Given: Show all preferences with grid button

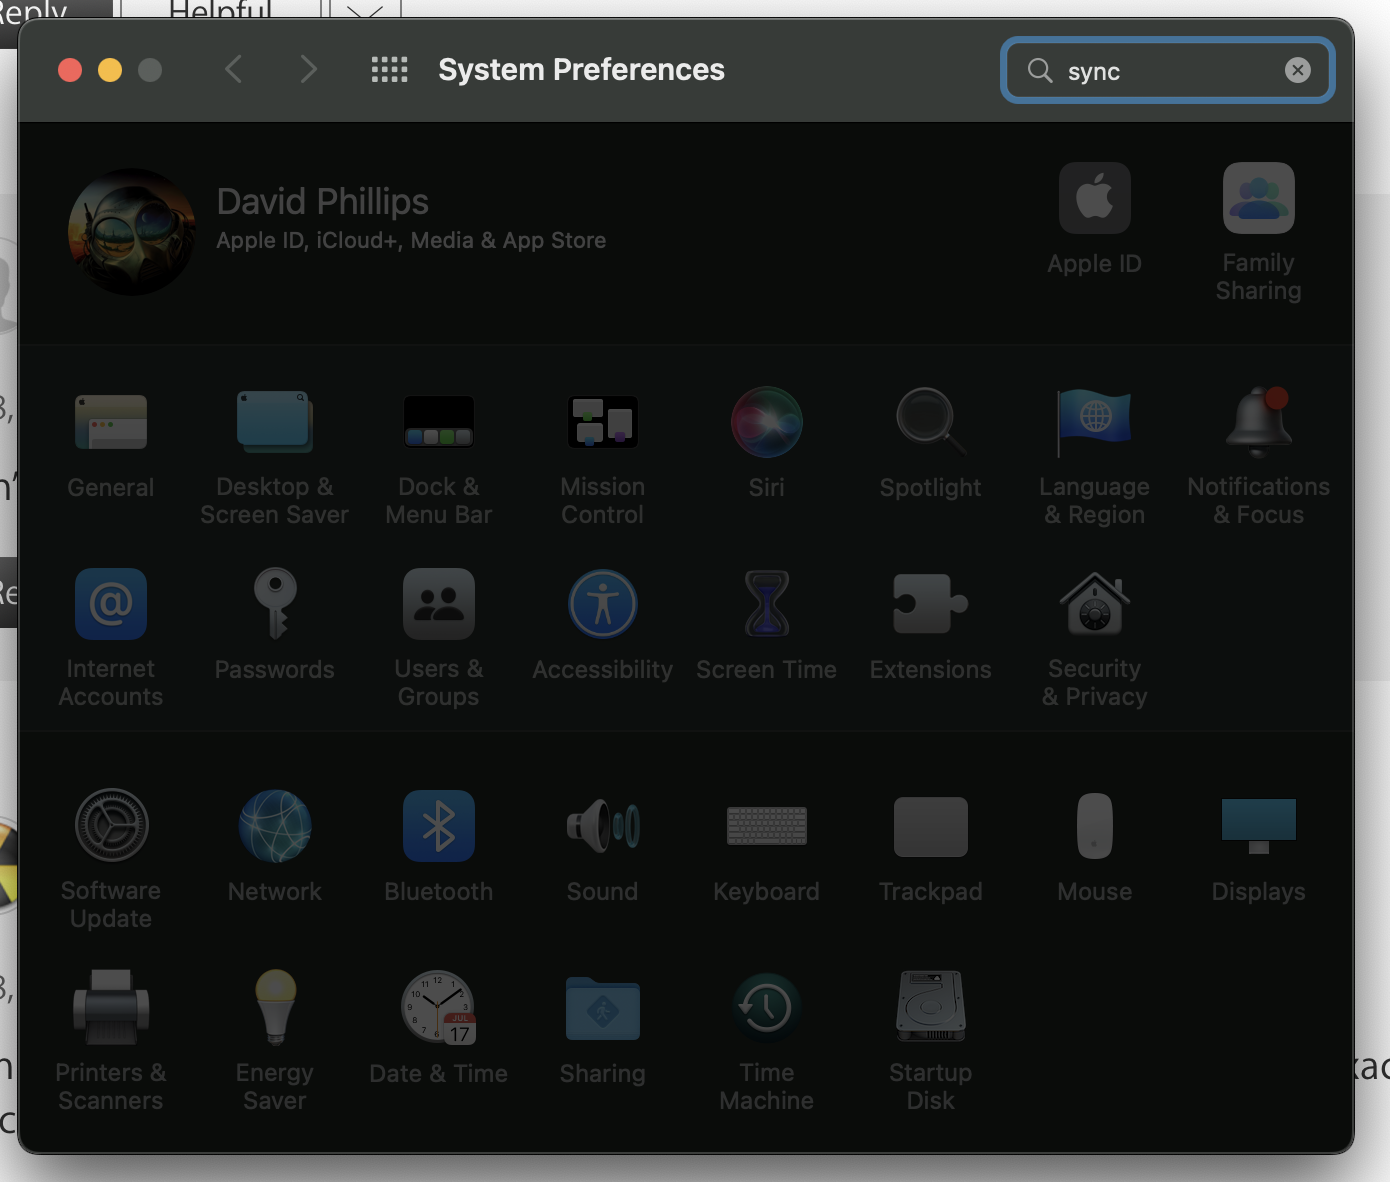Looking at the screenshot, I should 389,70.
